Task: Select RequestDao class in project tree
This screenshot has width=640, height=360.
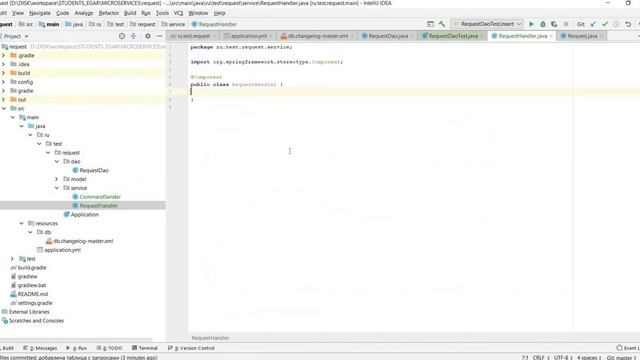Action: click(94, 170)
